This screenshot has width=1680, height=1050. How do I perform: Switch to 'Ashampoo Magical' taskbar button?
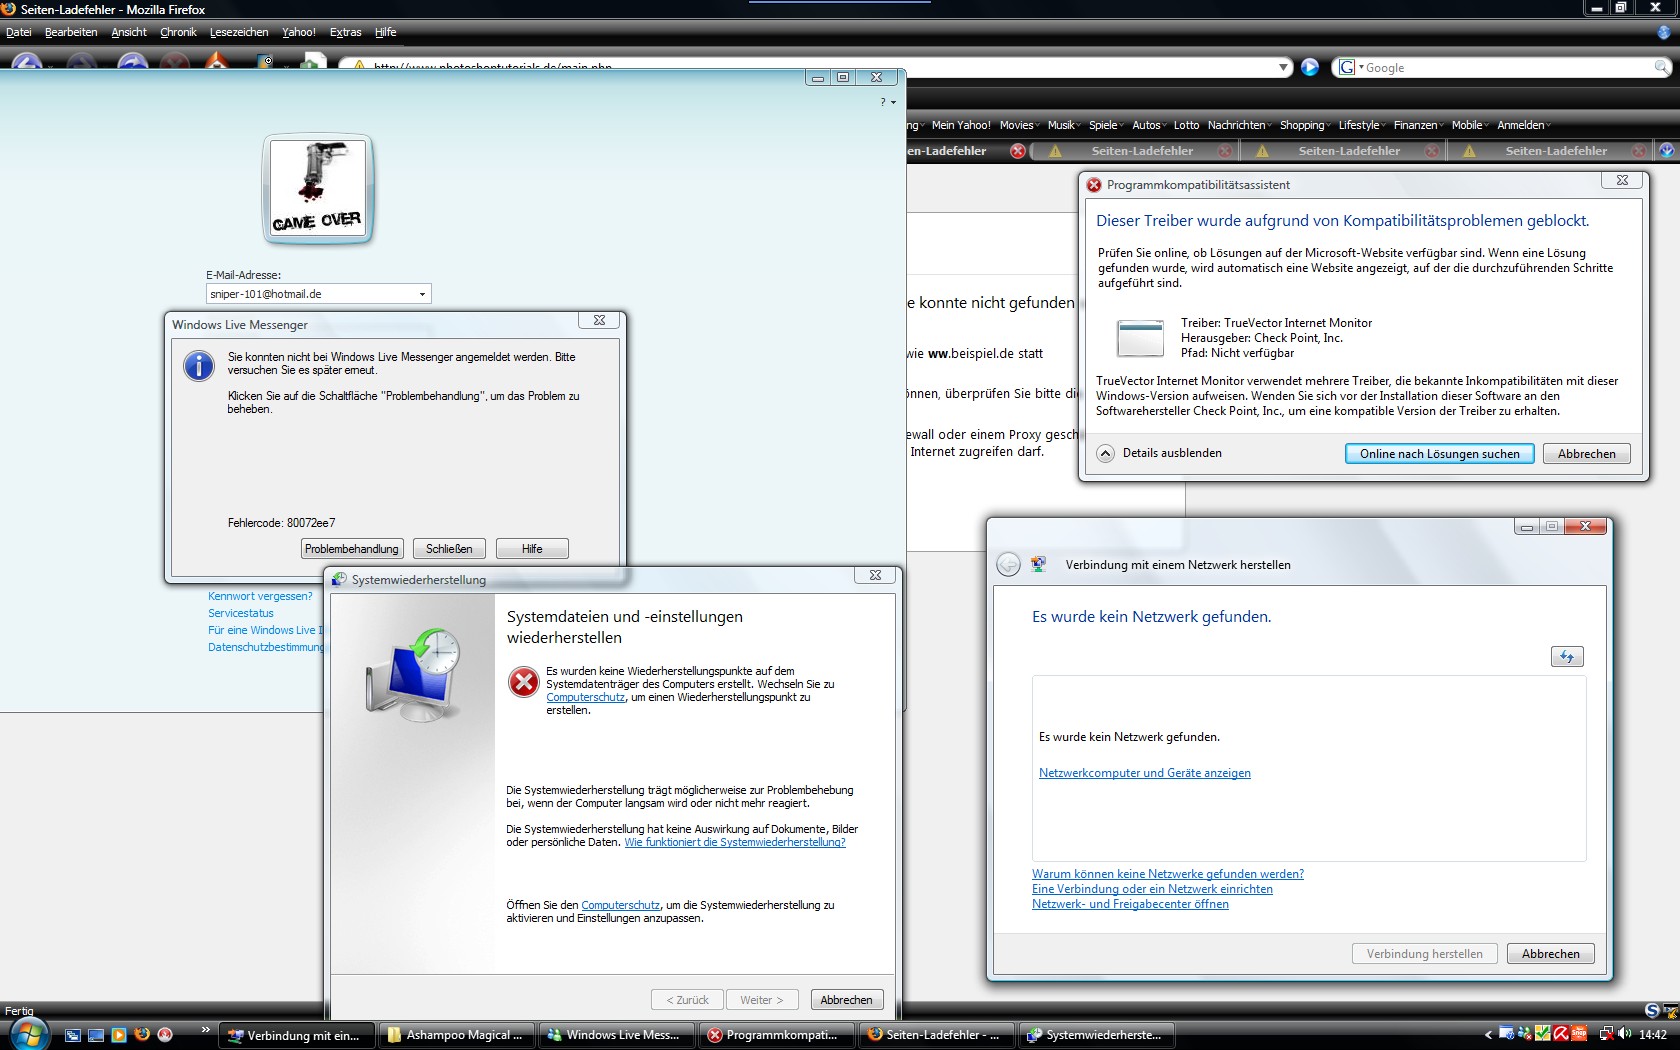click(455, 1035)
